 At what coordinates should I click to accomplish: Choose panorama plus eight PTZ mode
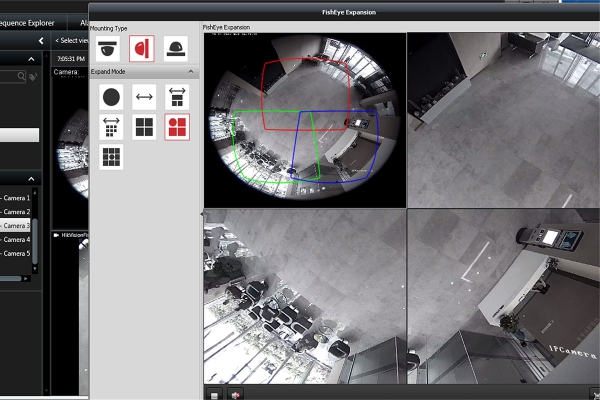coord(111,127)
